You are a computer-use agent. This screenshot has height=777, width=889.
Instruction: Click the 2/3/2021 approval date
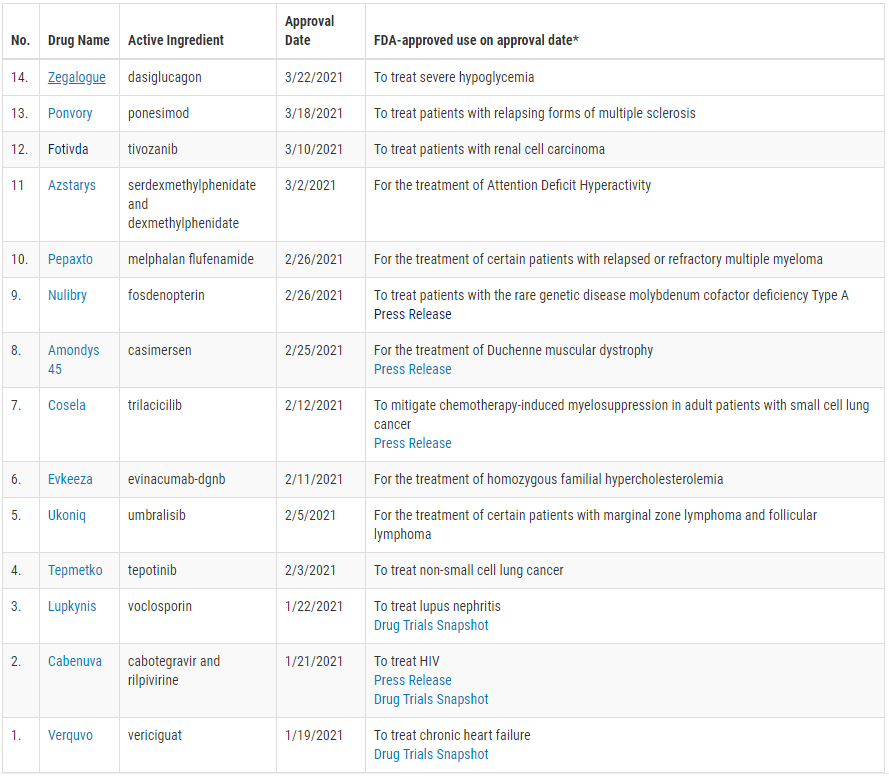[310, 570]
